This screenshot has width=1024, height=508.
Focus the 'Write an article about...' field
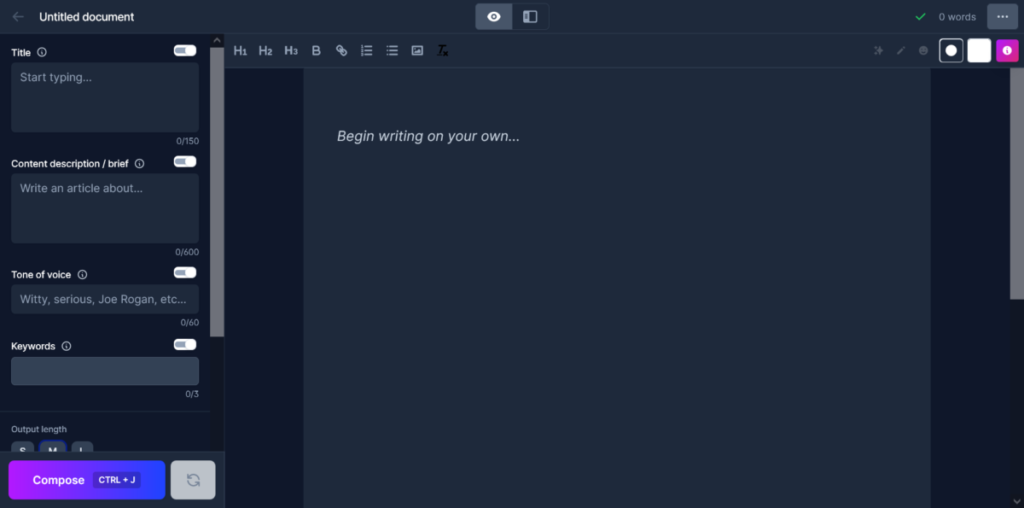[105, 208]
